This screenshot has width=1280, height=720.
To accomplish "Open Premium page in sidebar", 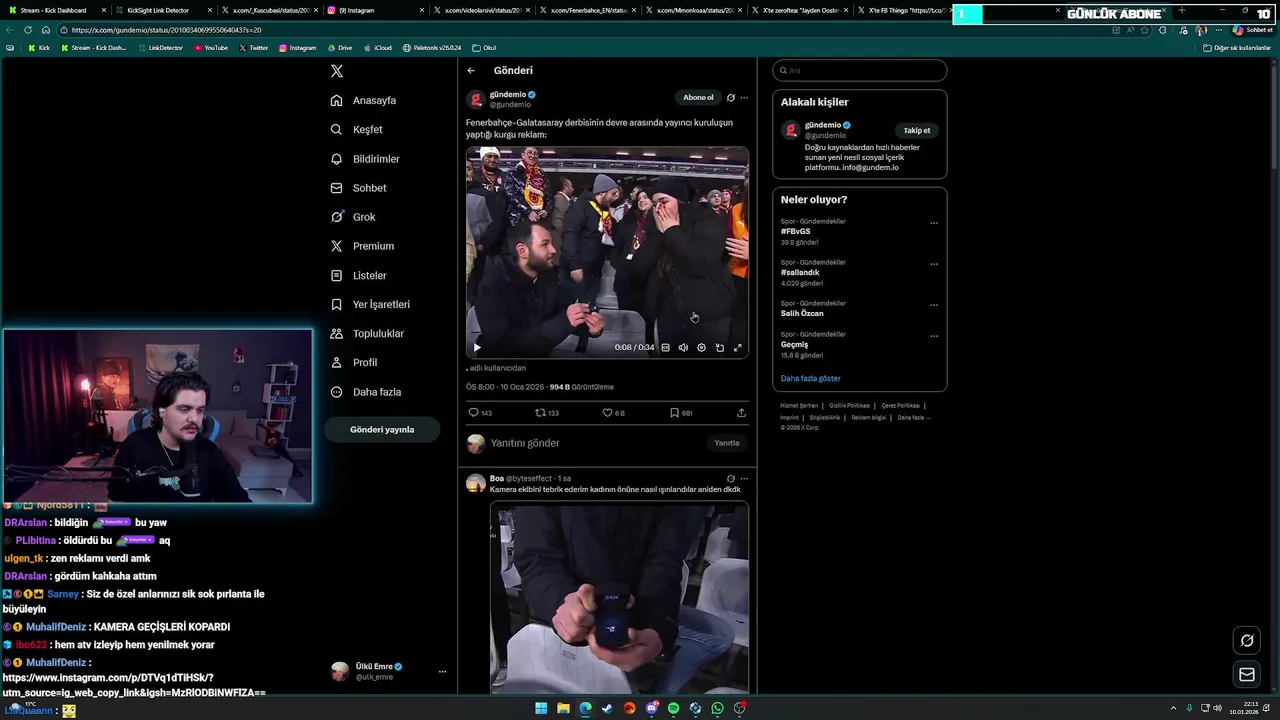I will coord(362,246).
